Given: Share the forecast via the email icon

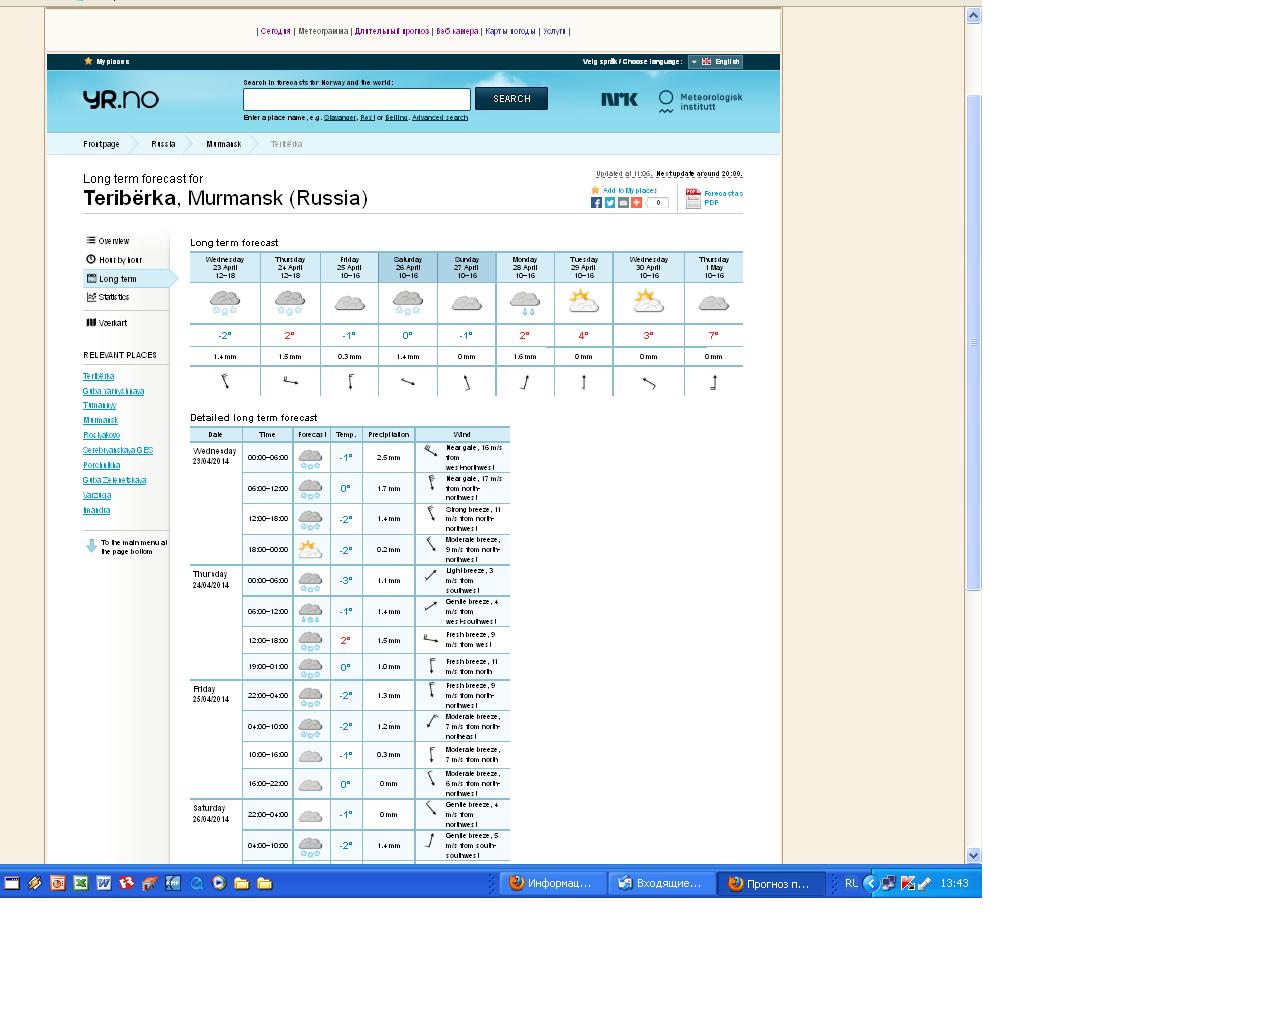Looking at the screenshot, I should [x=623, y=203].
